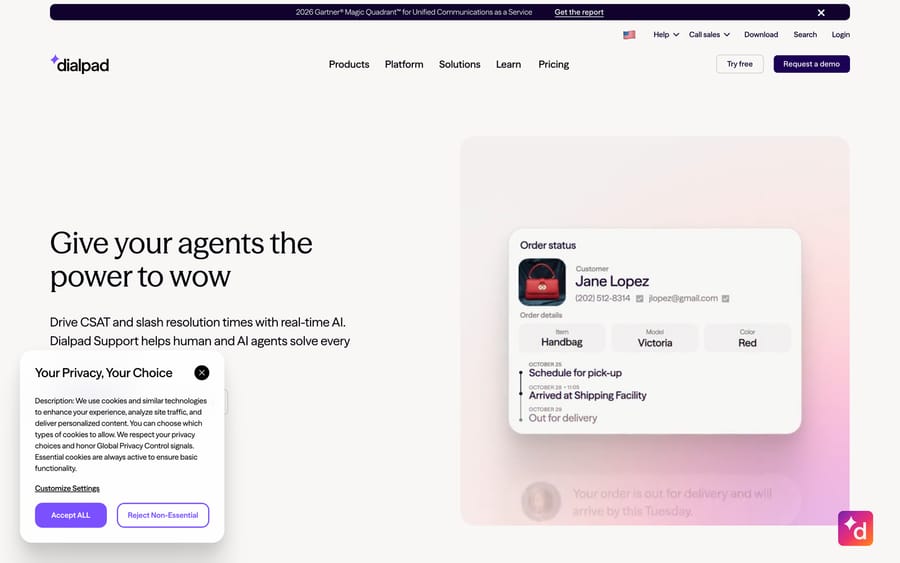
Task: Open the Dialpad chat widget icon
Action: (855, 528)
